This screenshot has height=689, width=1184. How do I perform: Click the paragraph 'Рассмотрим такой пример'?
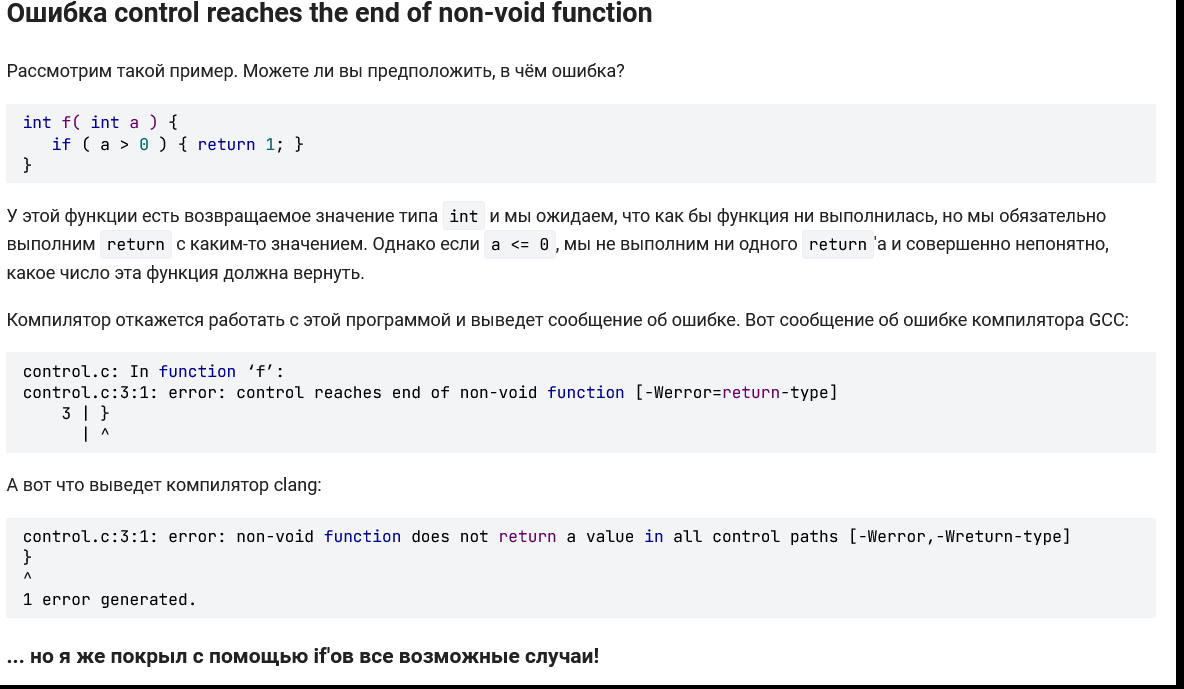(x=315, y=72)
